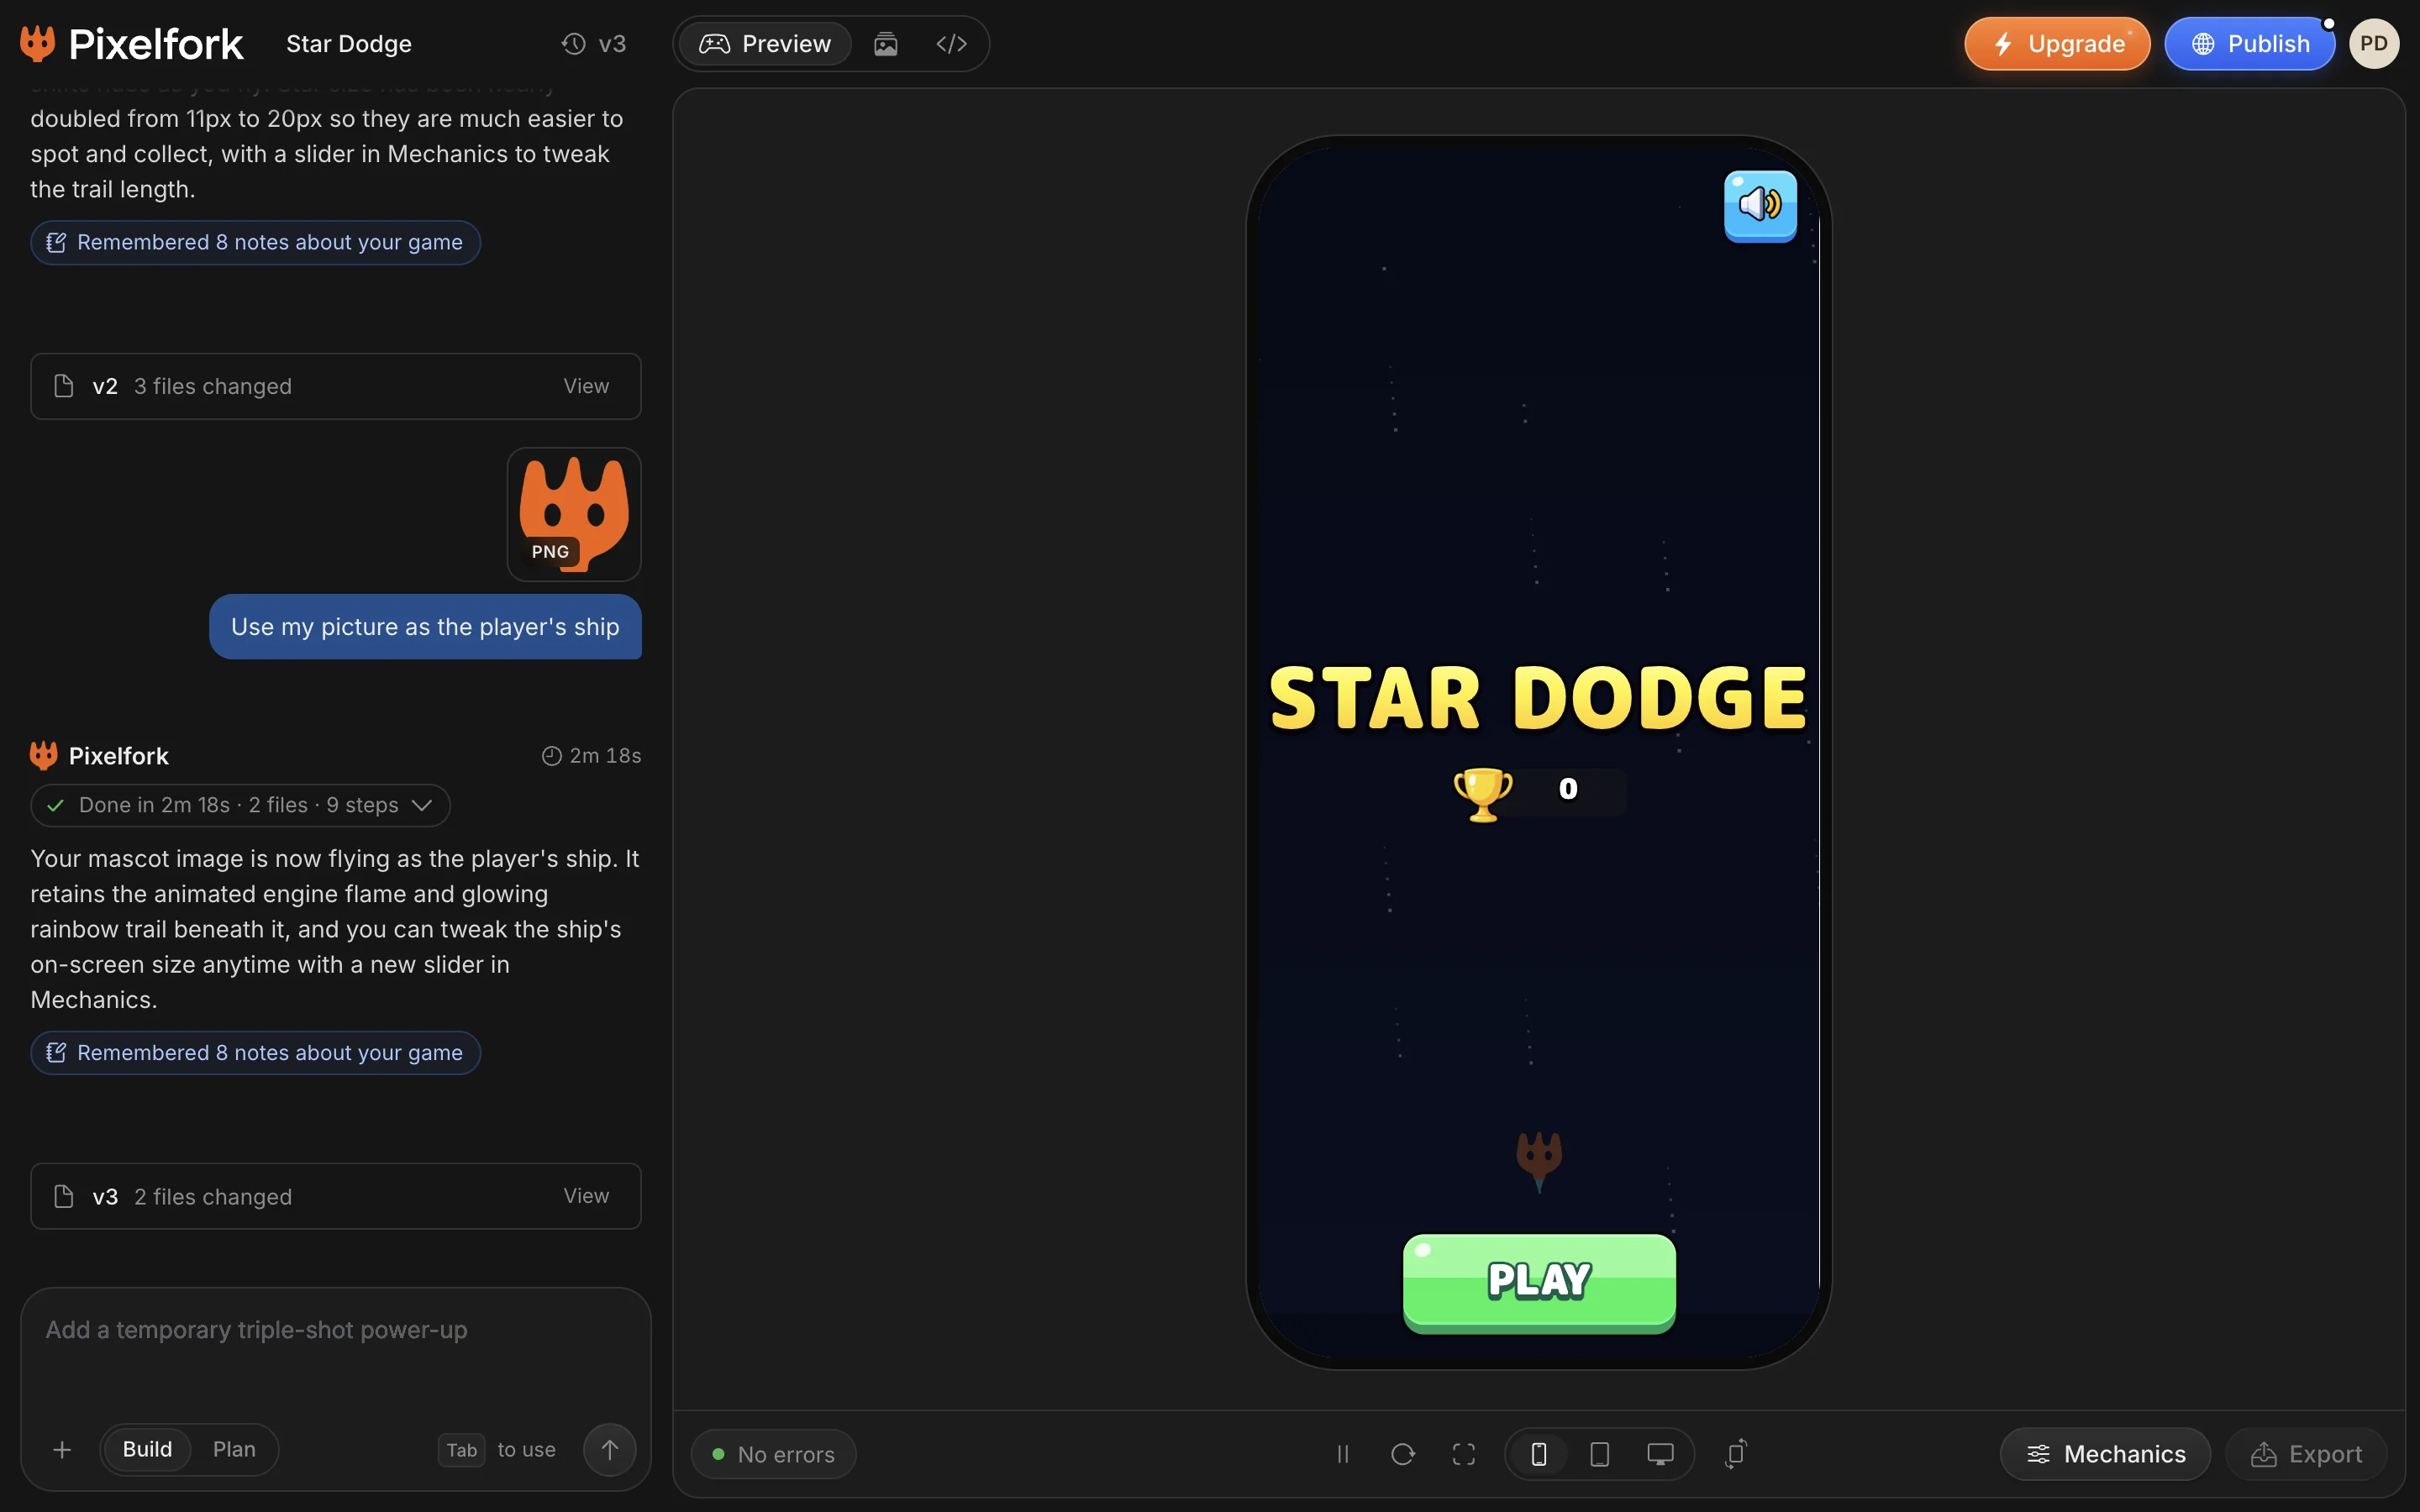2420x1512 pixels.
Task: Select tablet device preview
Action: pos(1600,1454)
